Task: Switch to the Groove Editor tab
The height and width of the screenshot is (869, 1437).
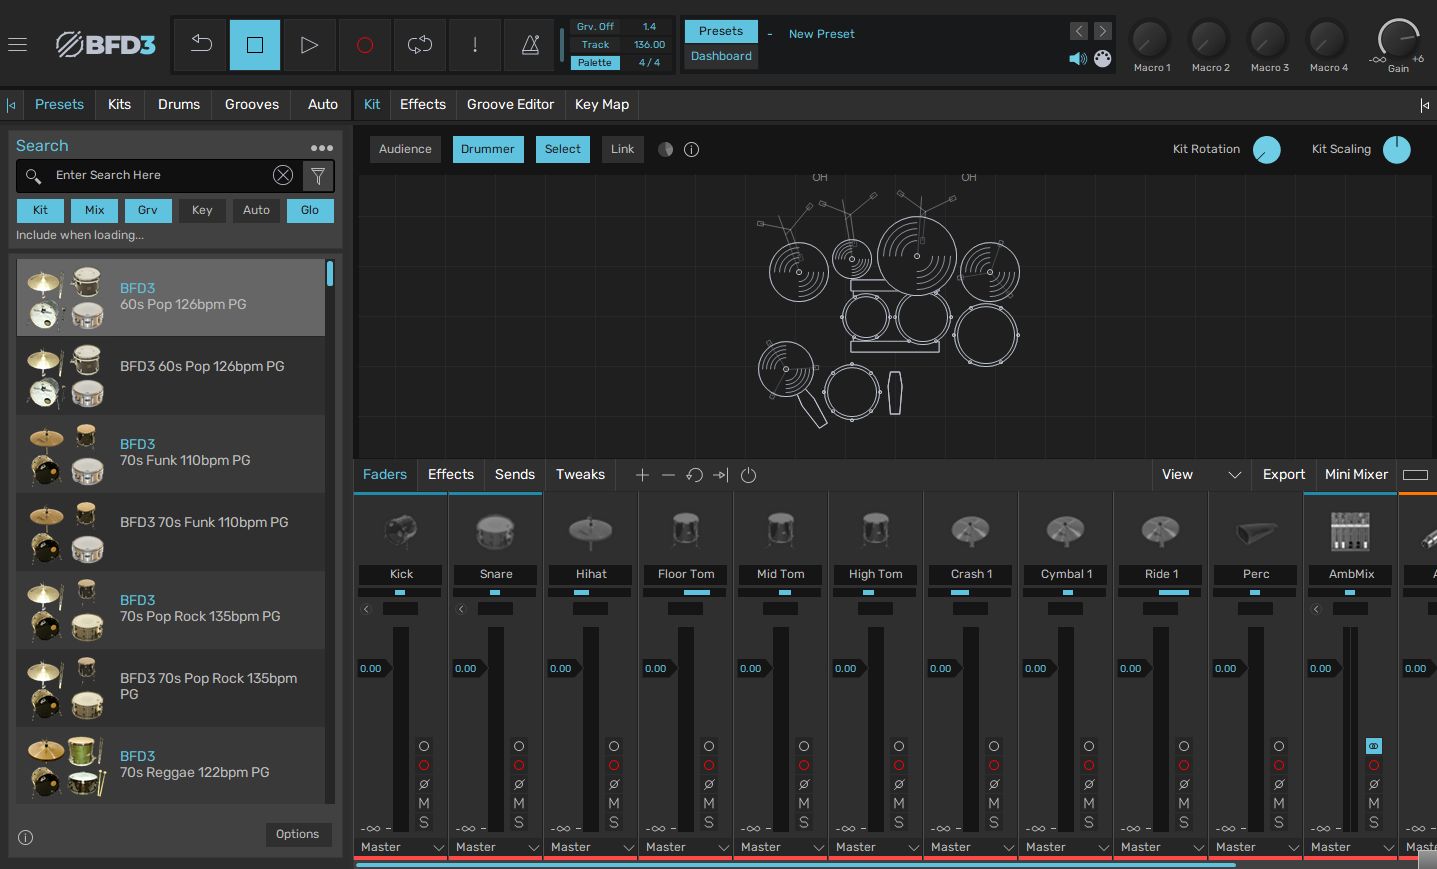Action: tap(510, 104)
